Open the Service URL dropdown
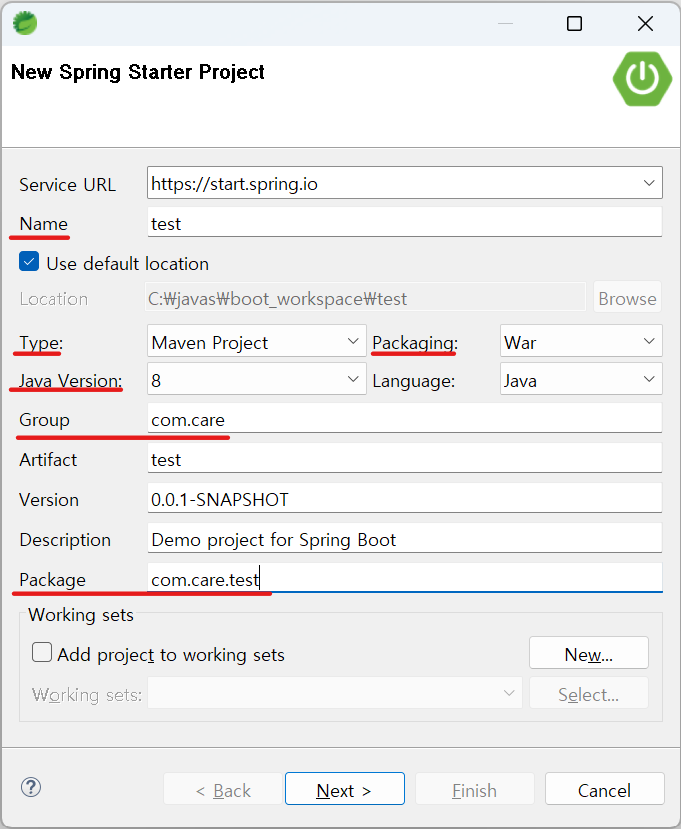The height and width of the screenshot is (829, 681). 649,183
